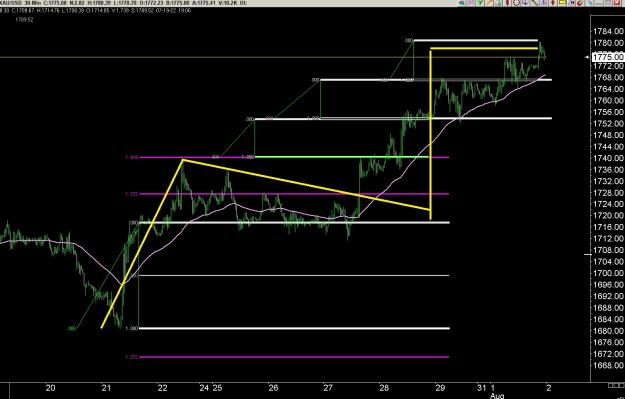Click the Aug month label on time axis
Viewport: 625px width, 399px height.
pos(497,396)
